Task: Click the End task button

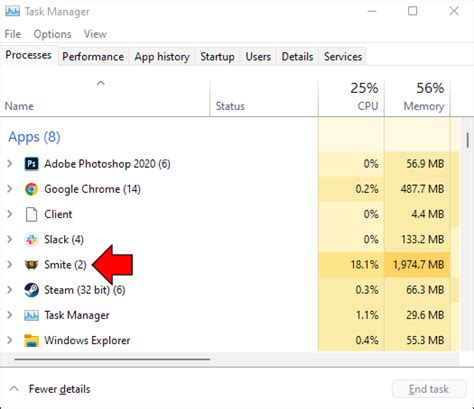Action: coord(429,389)
